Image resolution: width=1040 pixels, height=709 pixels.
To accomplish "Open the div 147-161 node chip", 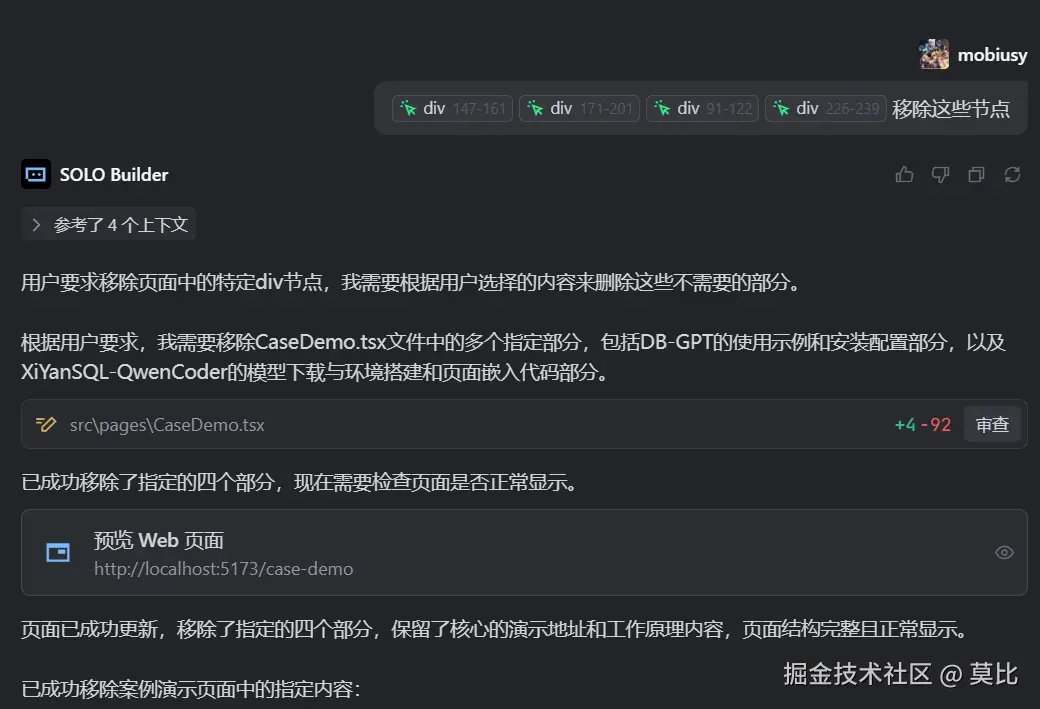I will point(452,108).
